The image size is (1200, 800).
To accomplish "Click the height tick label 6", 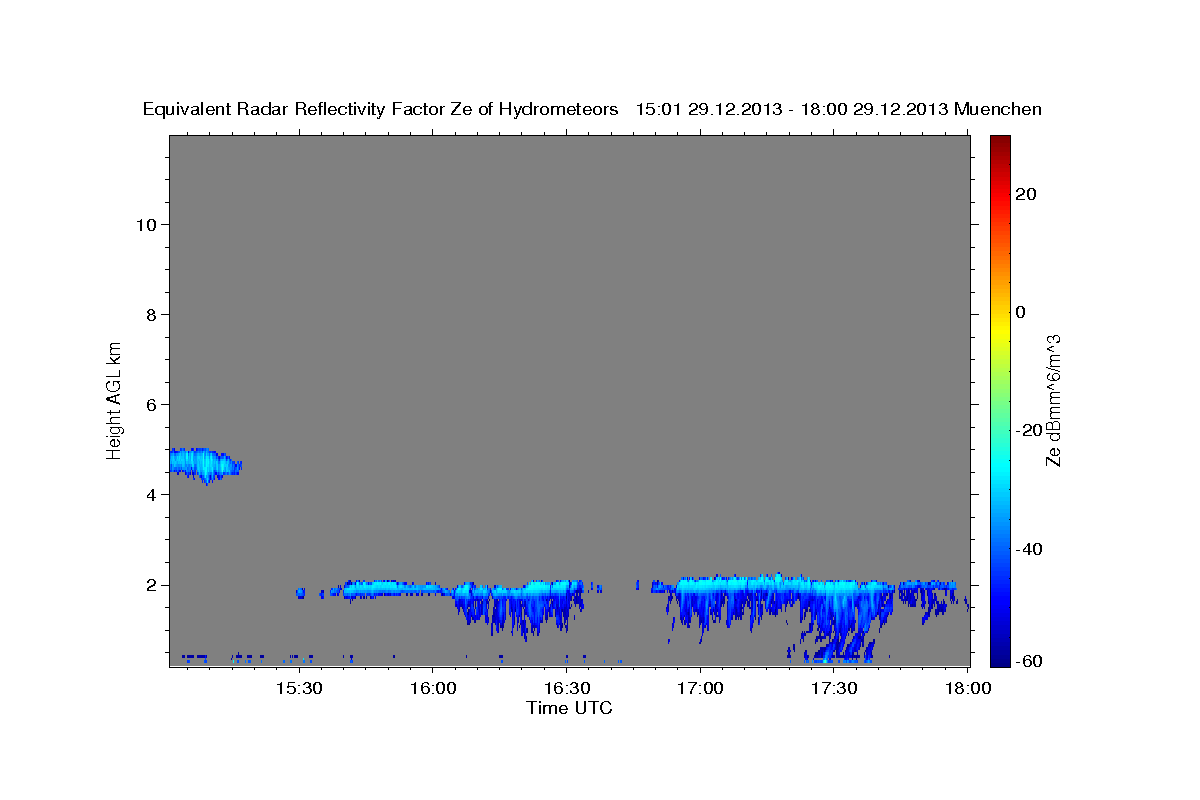I will click(x=150, y=404).
